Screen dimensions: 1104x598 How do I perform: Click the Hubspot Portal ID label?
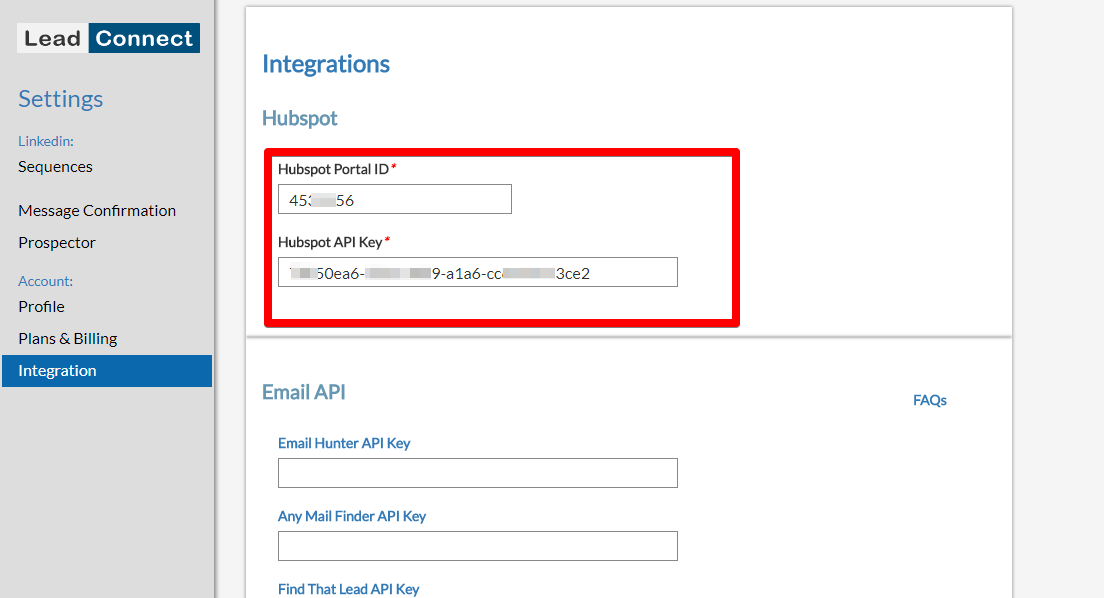click(333, 169)
